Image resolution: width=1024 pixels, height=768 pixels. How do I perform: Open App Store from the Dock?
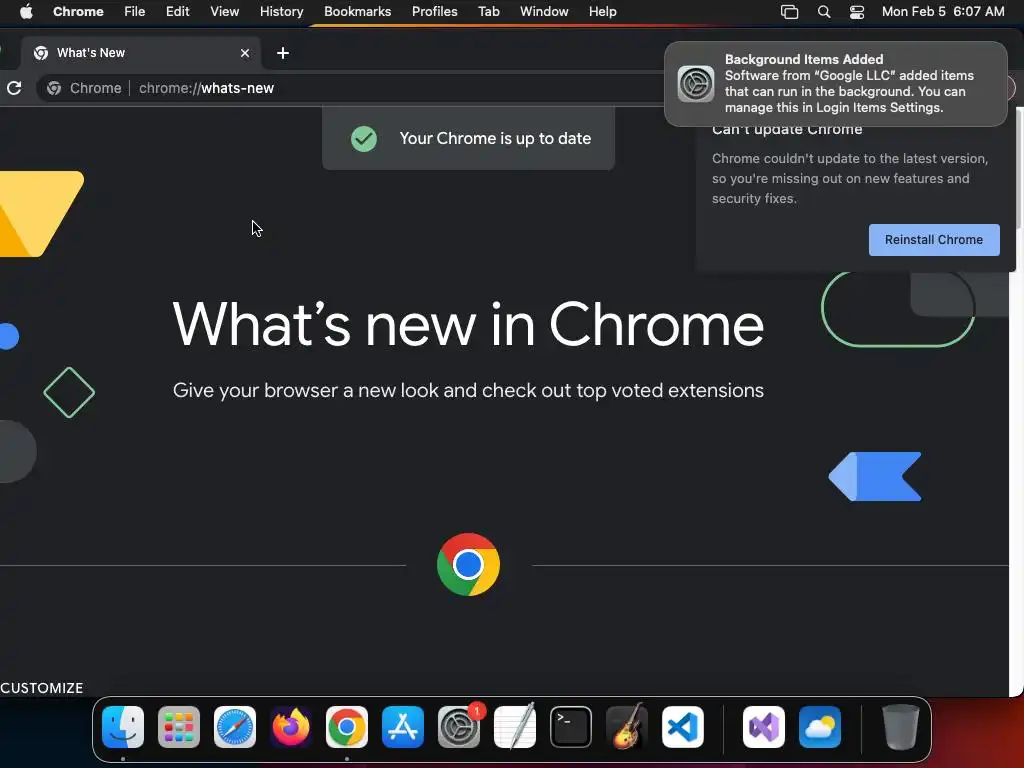pyautogui.click(x=403, y=727)
